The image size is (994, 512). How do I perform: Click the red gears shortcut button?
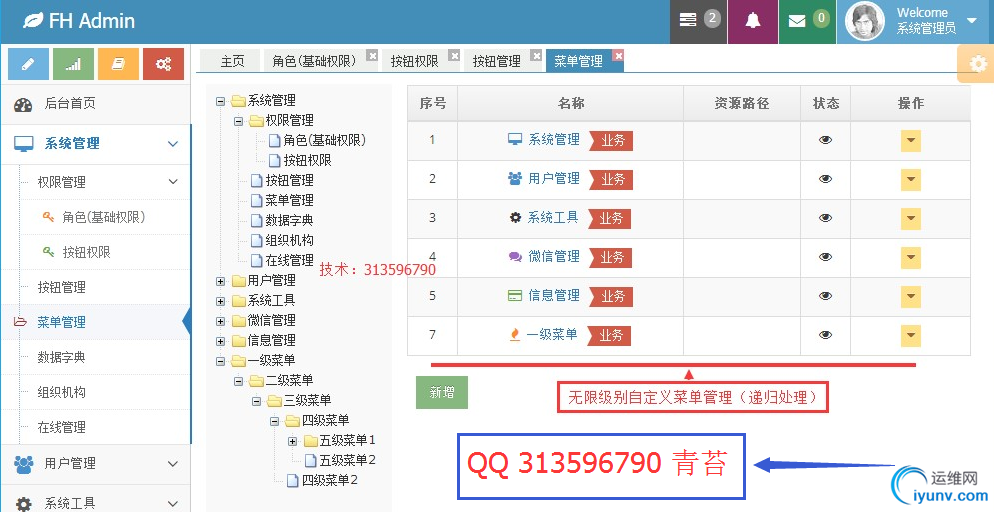coord(163,64)
